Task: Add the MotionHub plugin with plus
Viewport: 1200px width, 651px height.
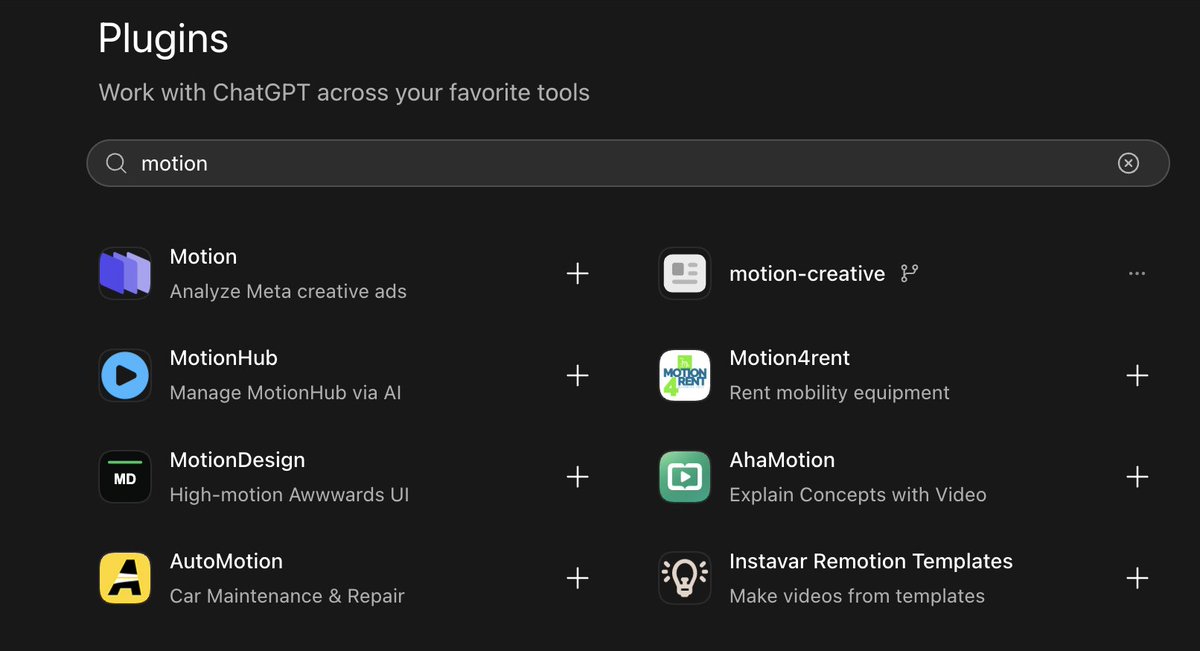Action: 577,375
